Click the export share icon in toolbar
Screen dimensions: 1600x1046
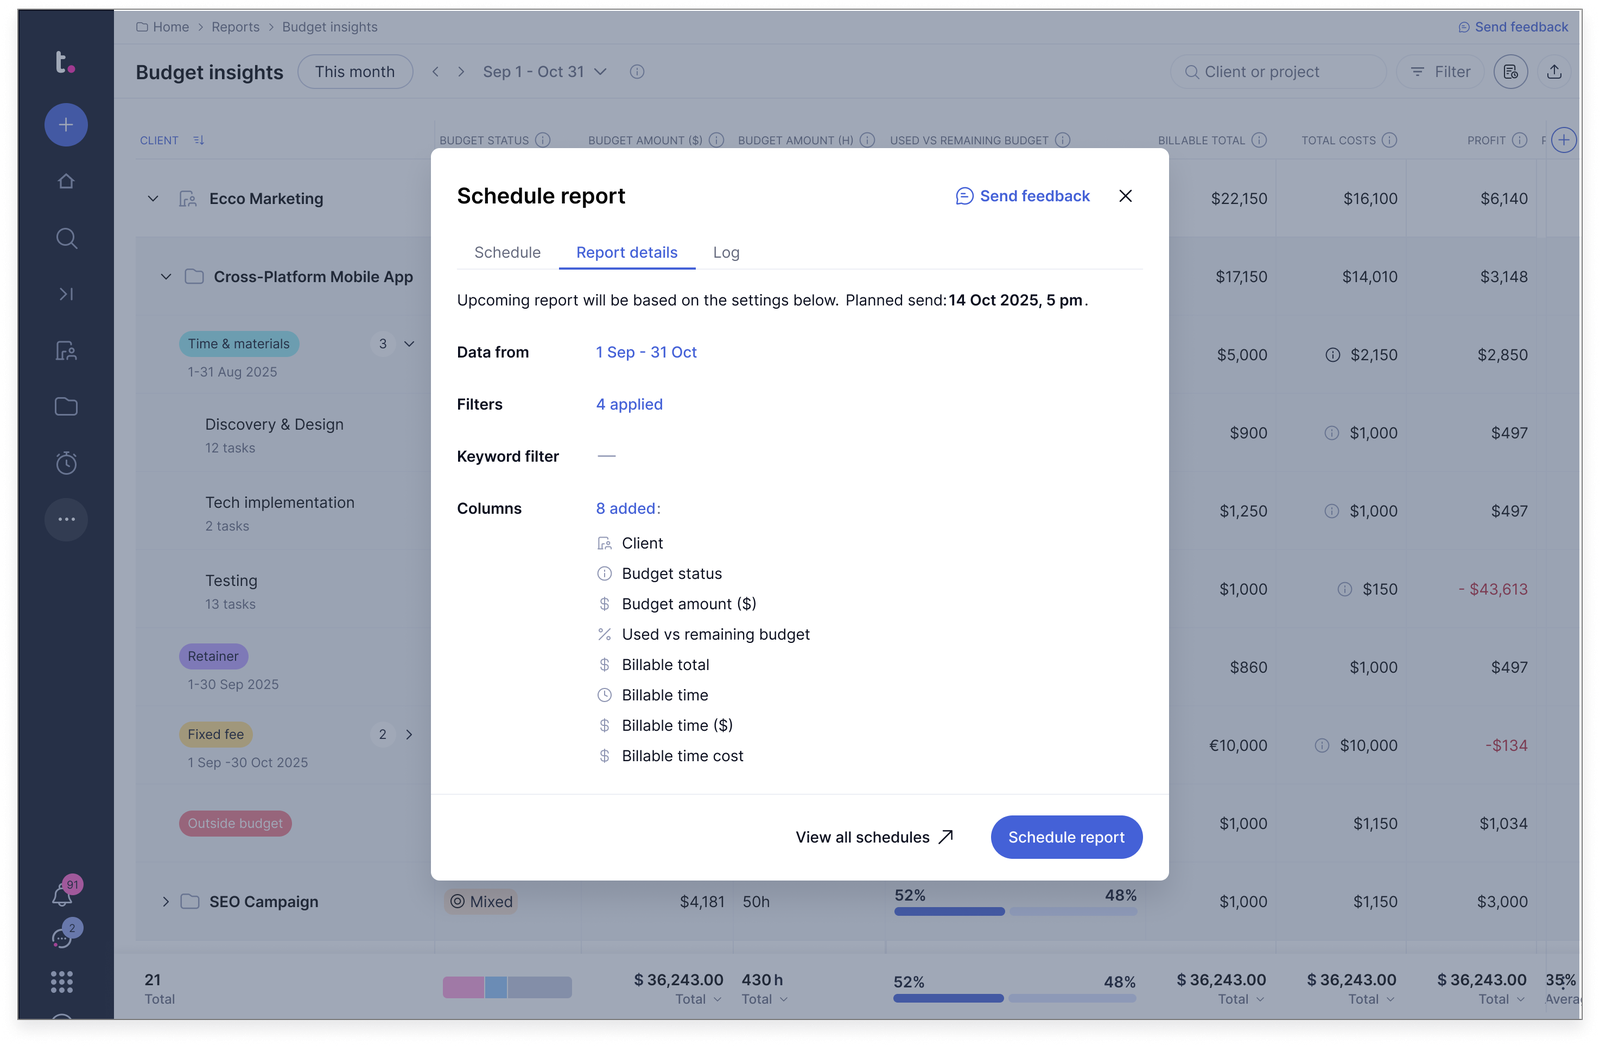[x=1554, y=72]
